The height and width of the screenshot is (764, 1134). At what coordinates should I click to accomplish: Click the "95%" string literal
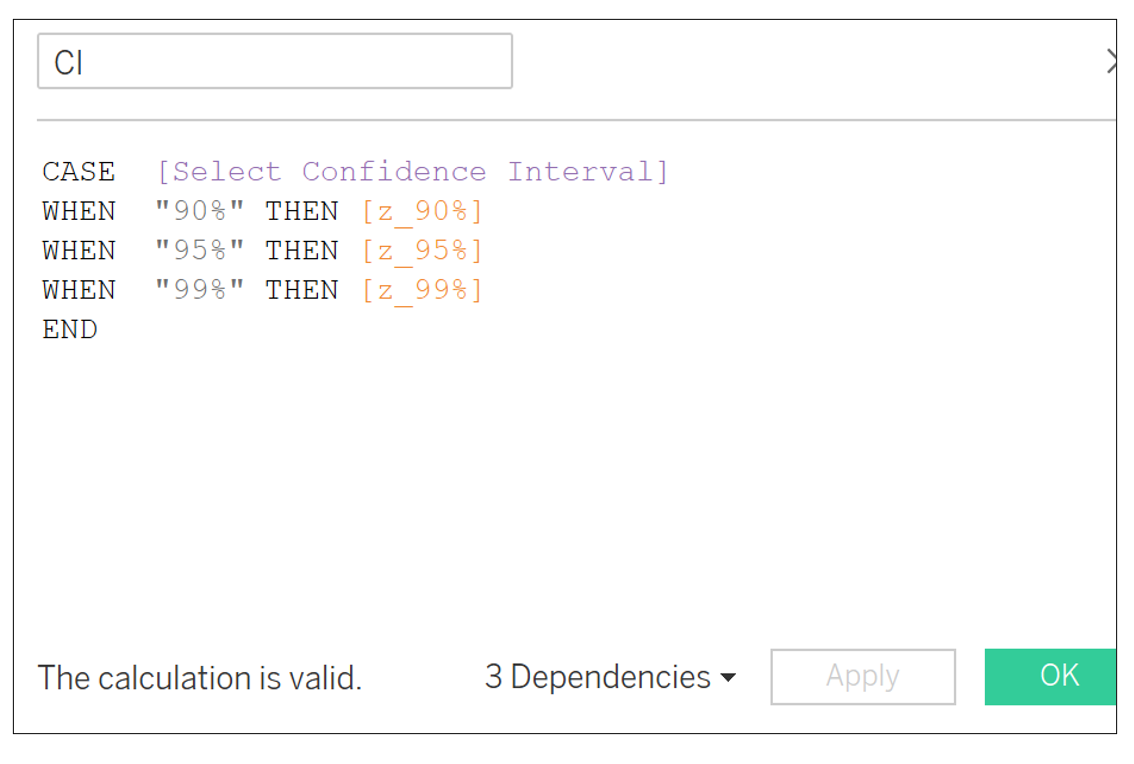[x=200, y=250]
